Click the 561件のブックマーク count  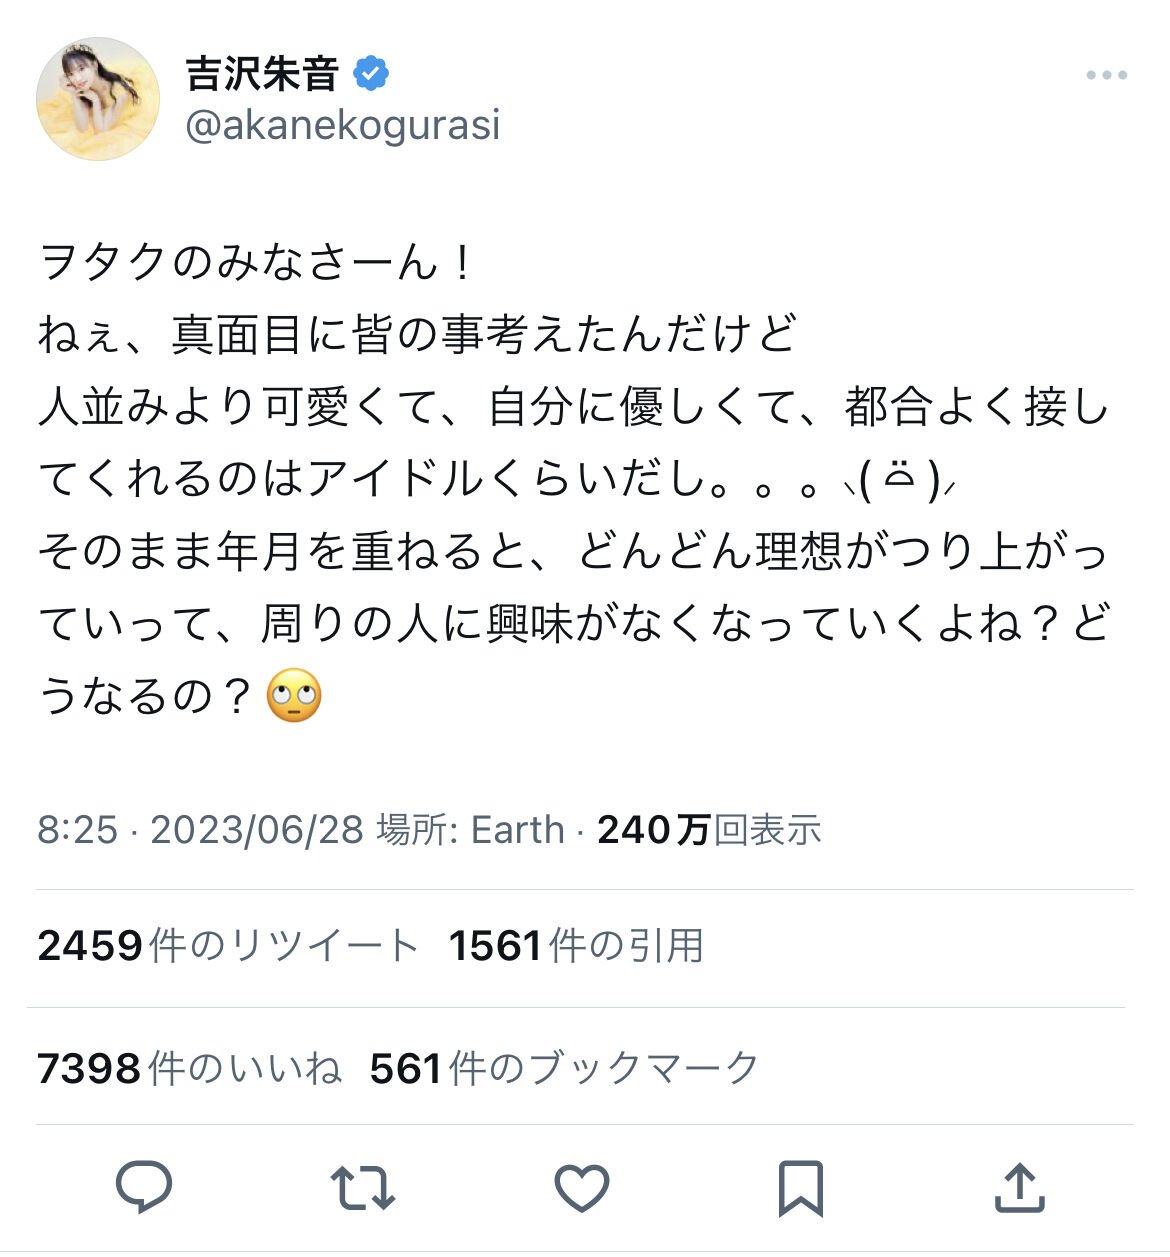click(564, 1068)
